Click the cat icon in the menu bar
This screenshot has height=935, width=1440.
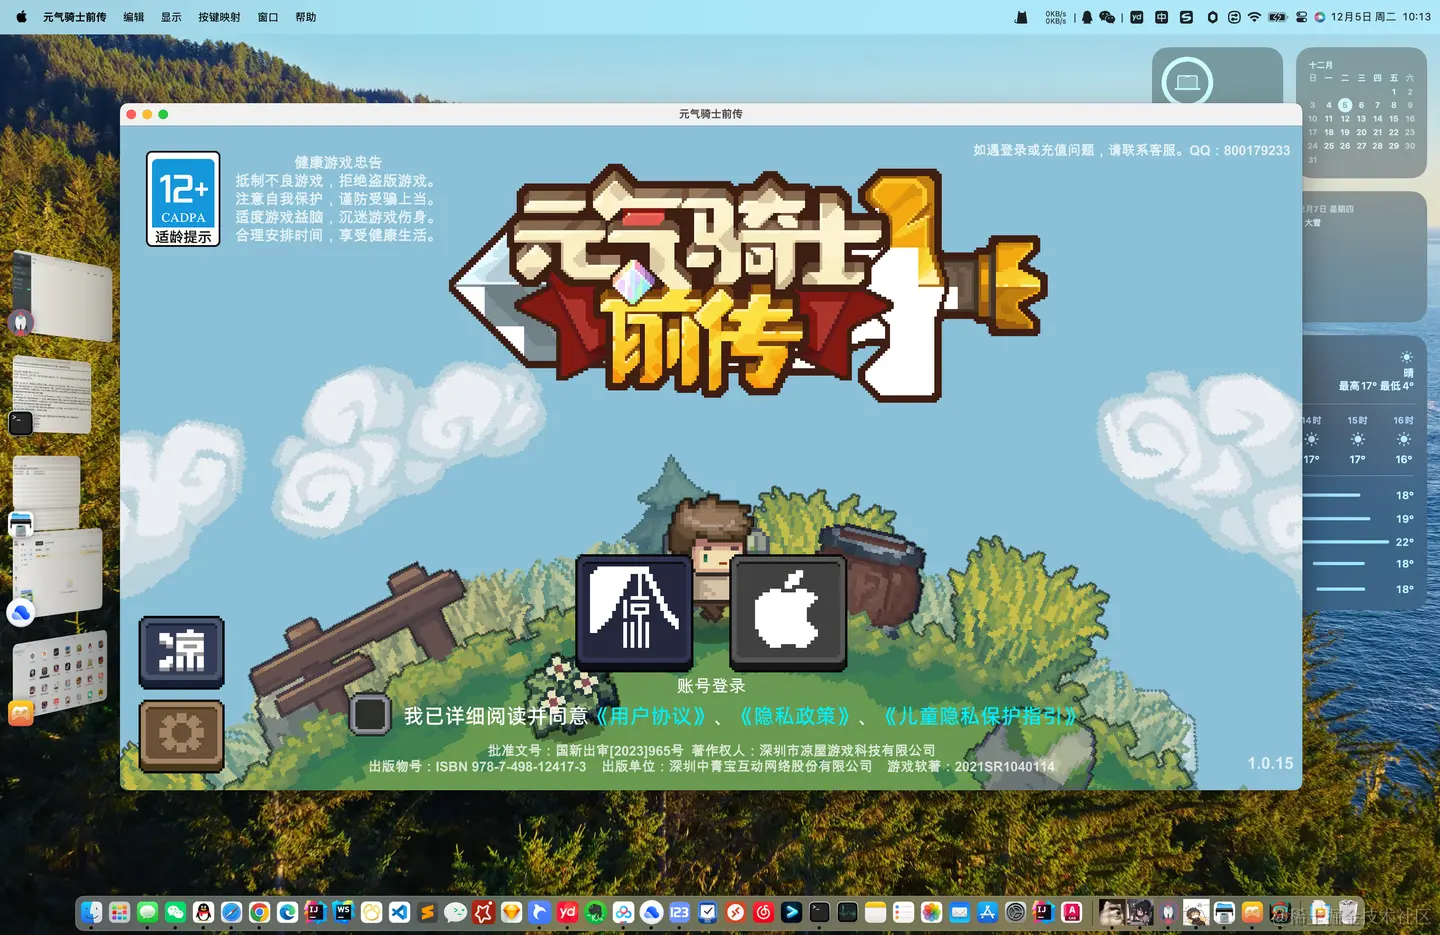tap(1021, 17)
